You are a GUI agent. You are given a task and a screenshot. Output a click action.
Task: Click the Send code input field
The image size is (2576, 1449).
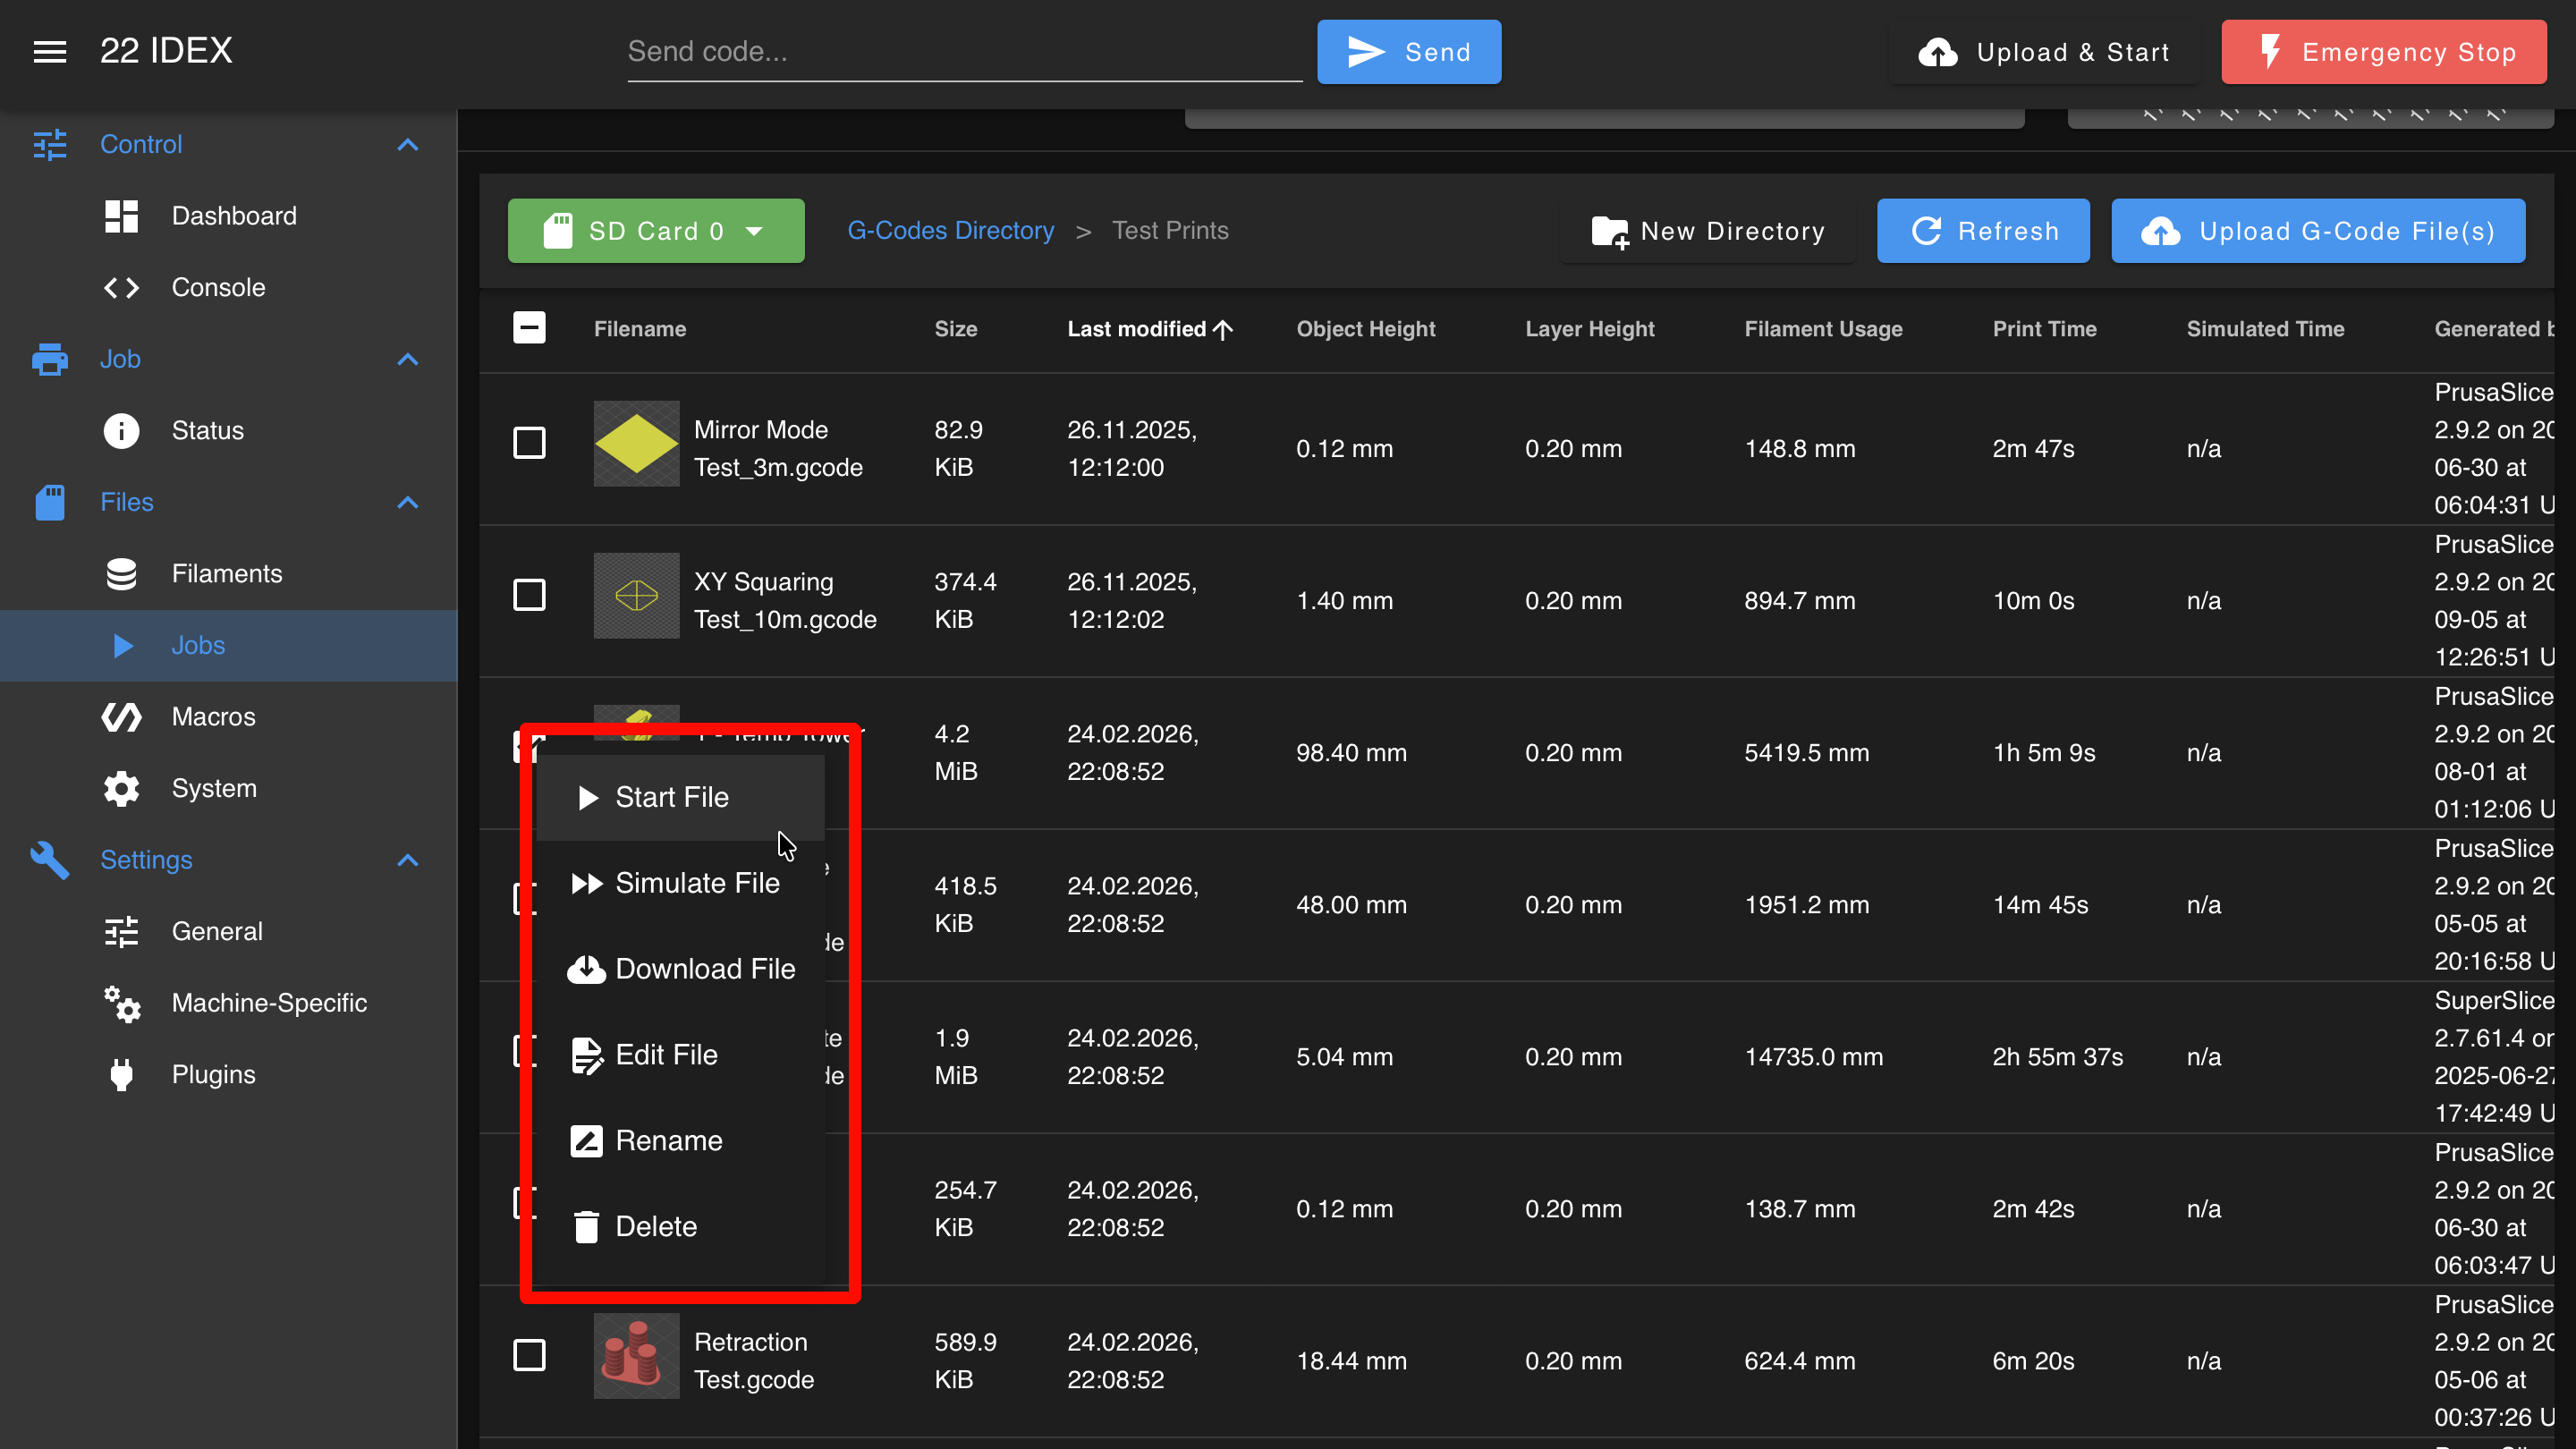tap(965, 52)
